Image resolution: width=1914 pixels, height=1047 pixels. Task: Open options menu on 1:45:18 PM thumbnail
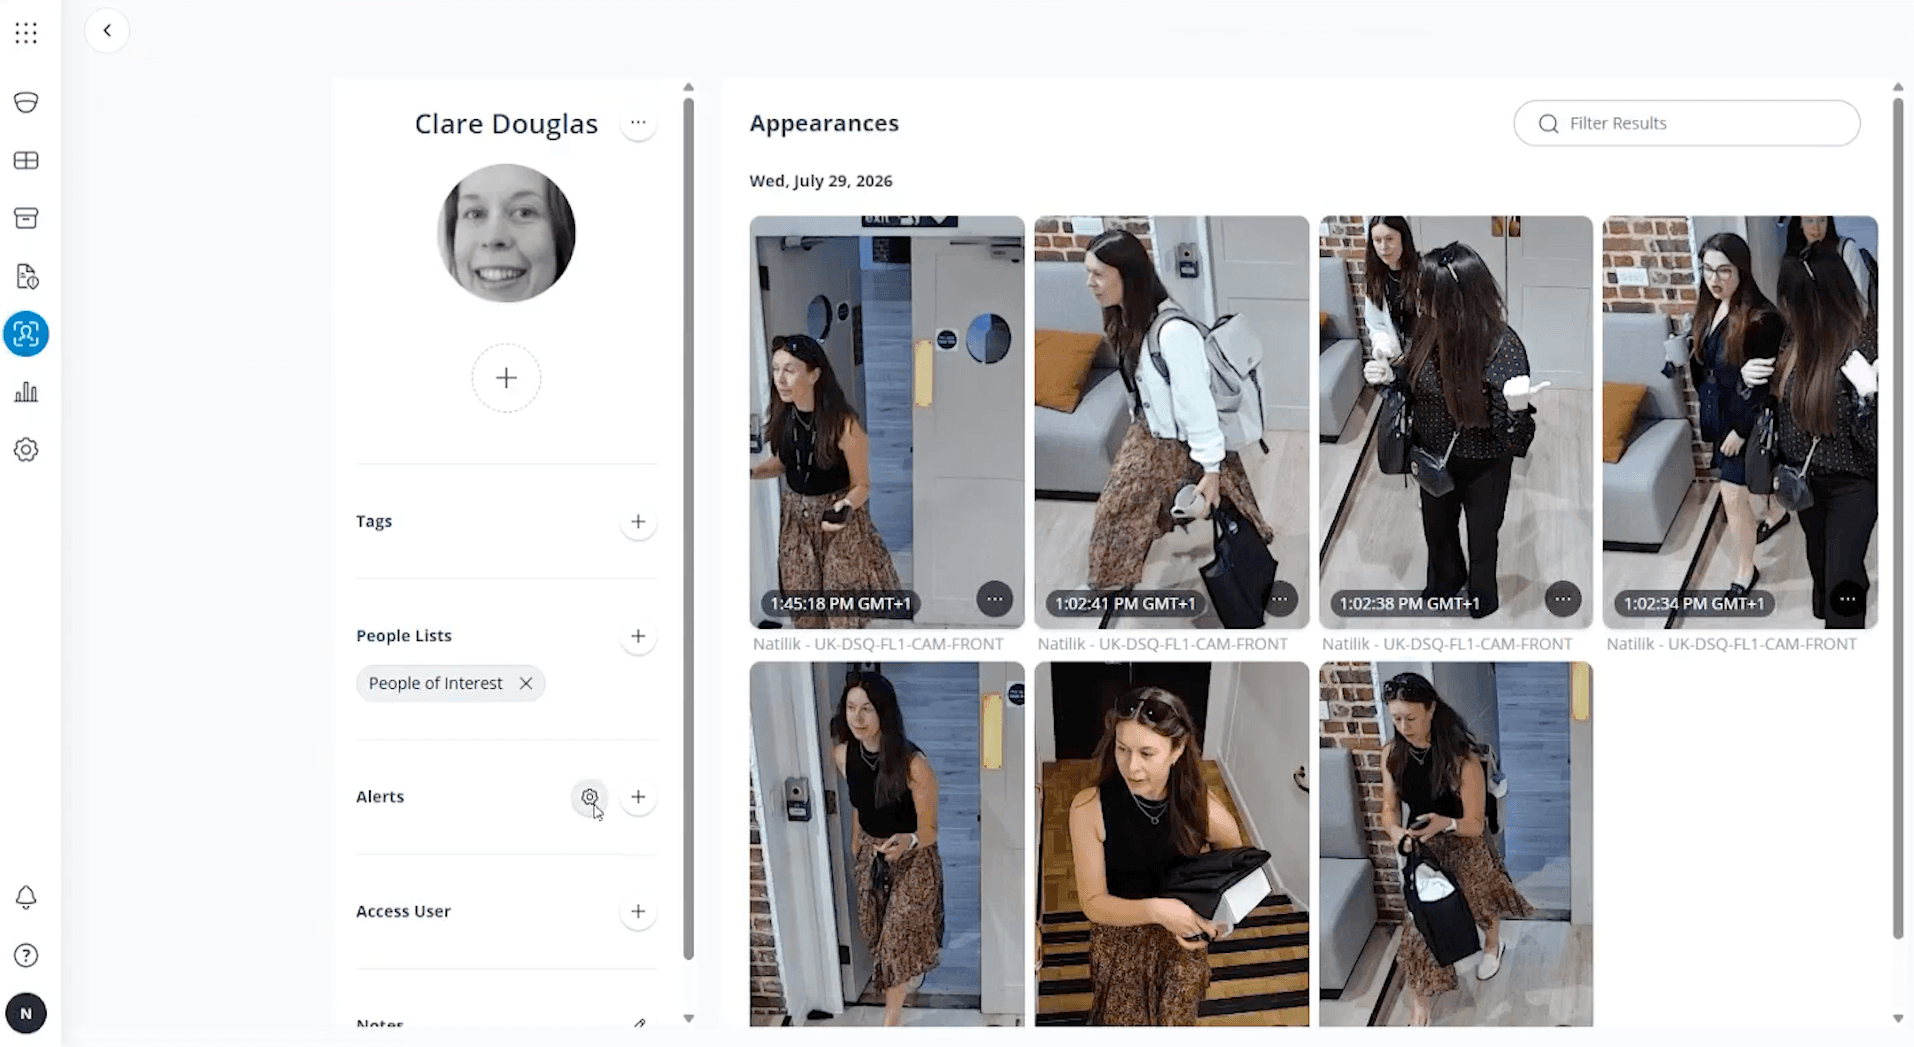[994, 599]
